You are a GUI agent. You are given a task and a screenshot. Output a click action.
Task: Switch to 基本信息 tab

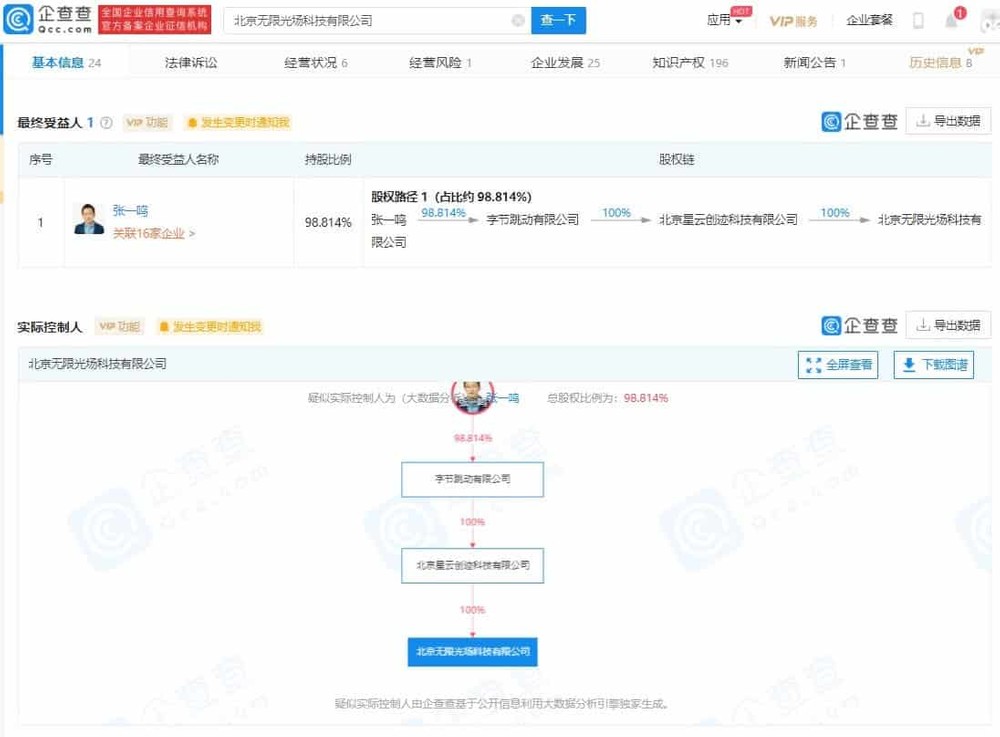point(66,62)
